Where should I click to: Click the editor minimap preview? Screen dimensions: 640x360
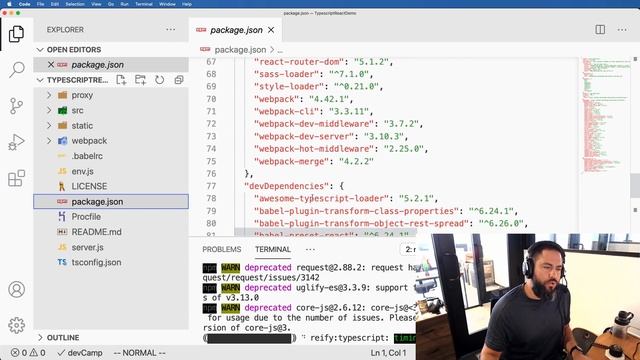tap(605, 116)
